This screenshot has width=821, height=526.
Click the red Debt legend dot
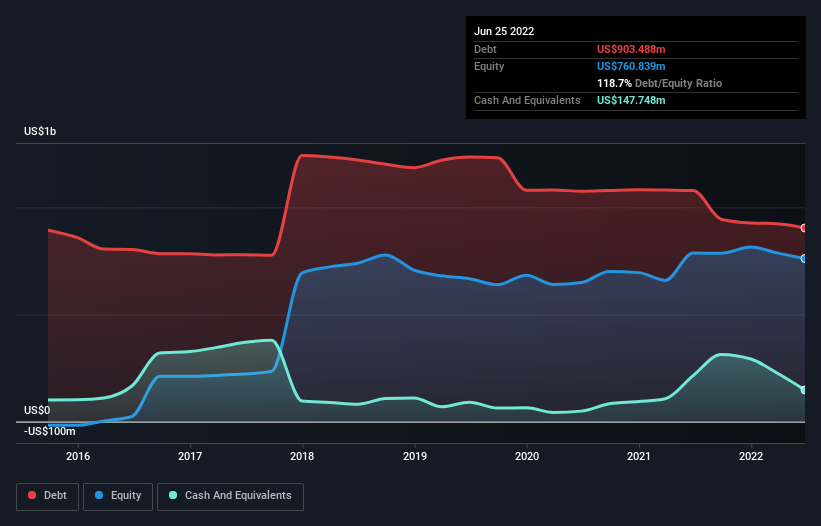point(32,495)
